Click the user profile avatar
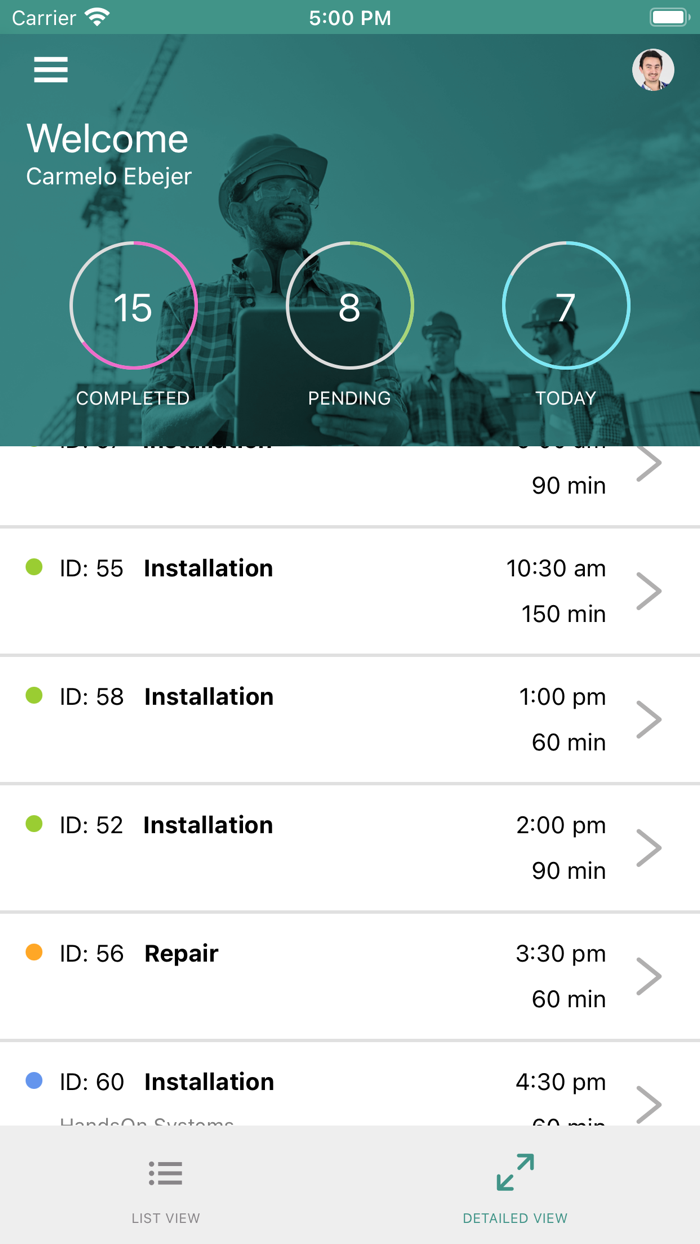Image resolution: width=700 pixels, height=1244 pixels. 655,70
